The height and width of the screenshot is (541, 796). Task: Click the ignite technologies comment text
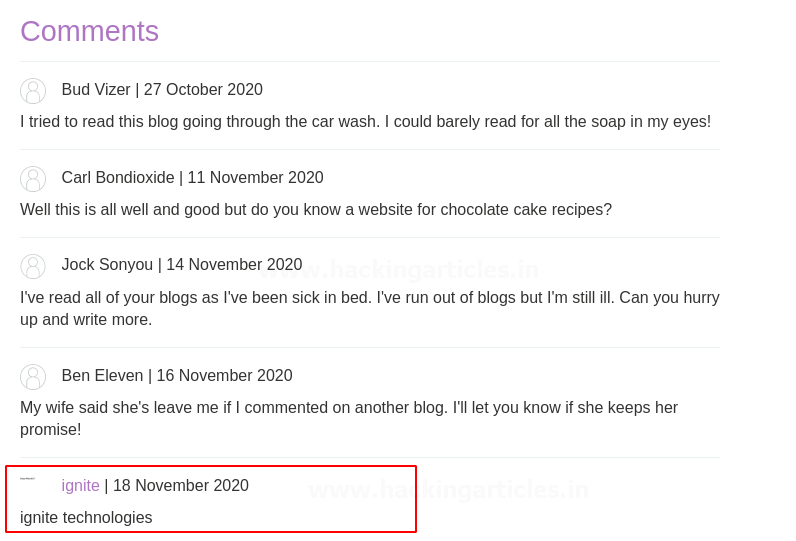tap(86, 518)
